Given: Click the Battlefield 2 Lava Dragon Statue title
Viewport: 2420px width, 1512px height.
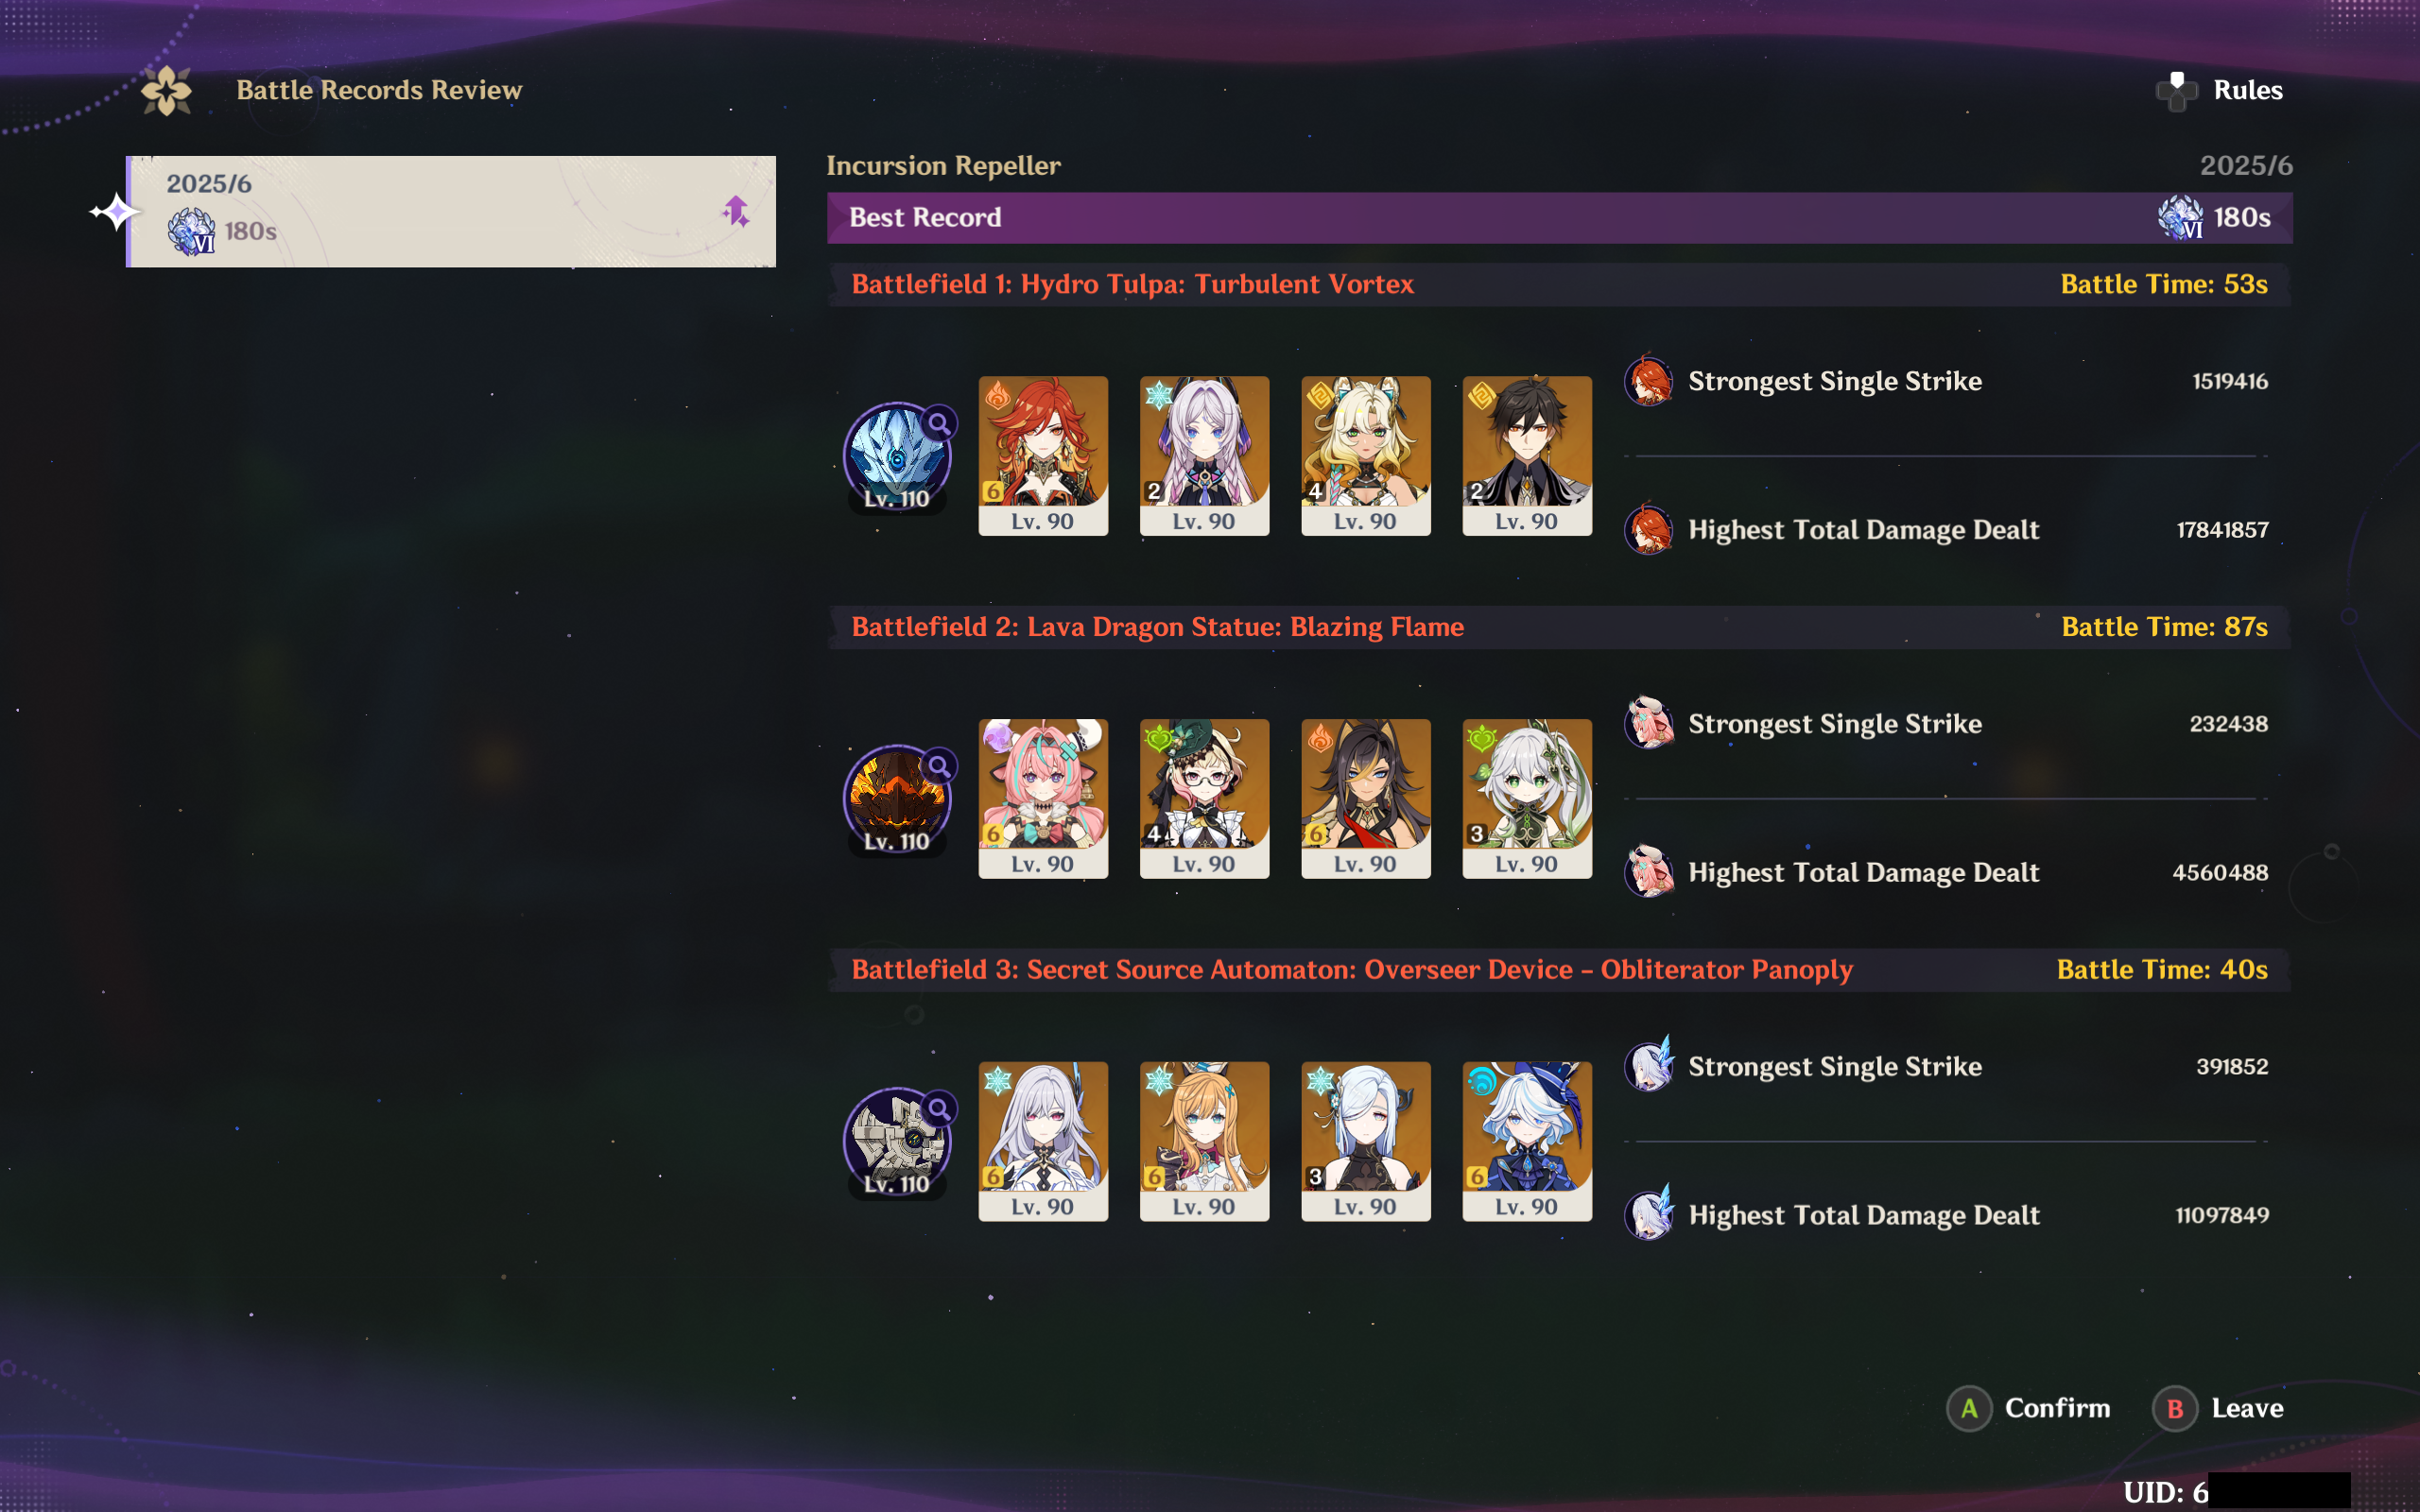Looking at the screenshot, I should coord(1157,627).
